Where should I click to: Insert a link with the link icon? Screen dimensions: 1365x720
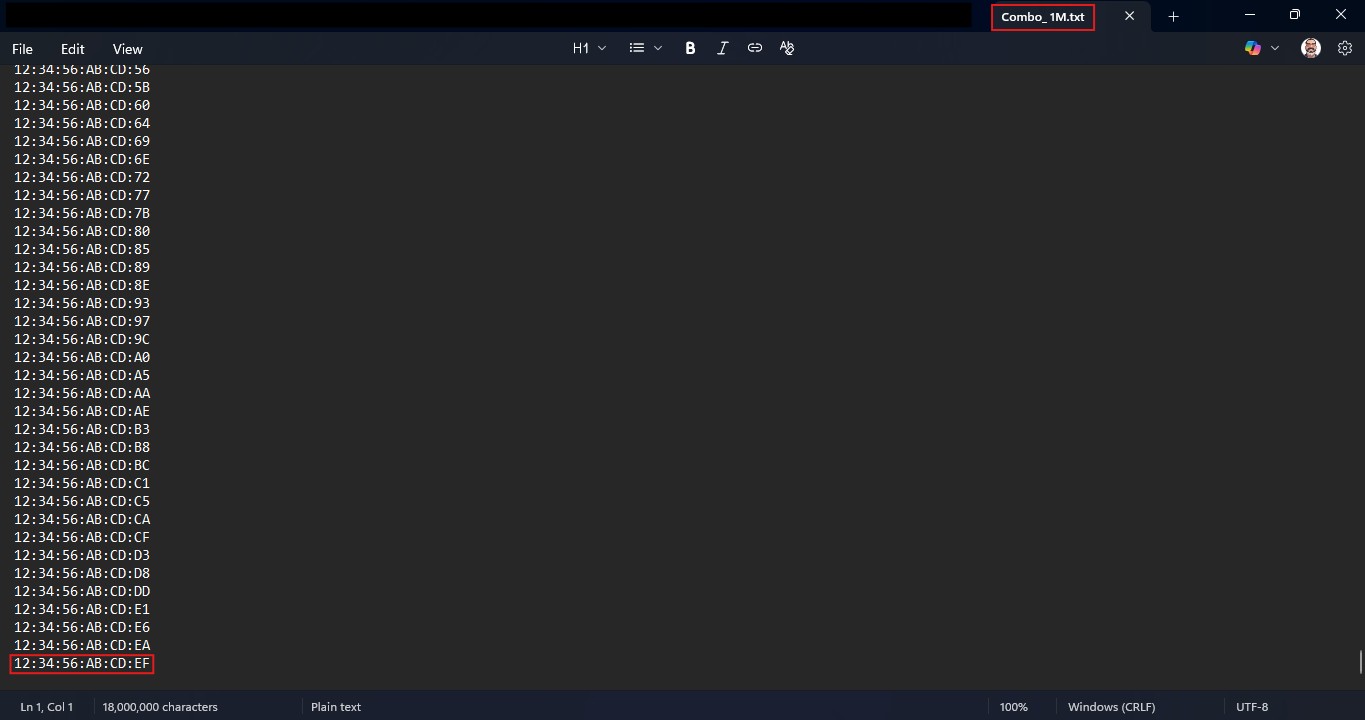point(755,48)
